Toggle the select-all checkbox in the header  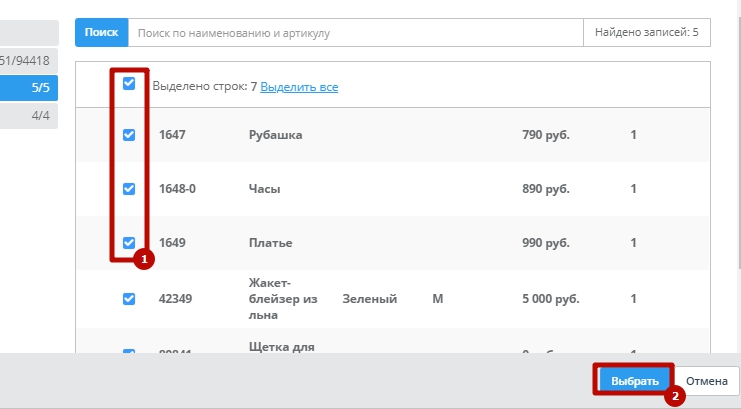[129, 84]
